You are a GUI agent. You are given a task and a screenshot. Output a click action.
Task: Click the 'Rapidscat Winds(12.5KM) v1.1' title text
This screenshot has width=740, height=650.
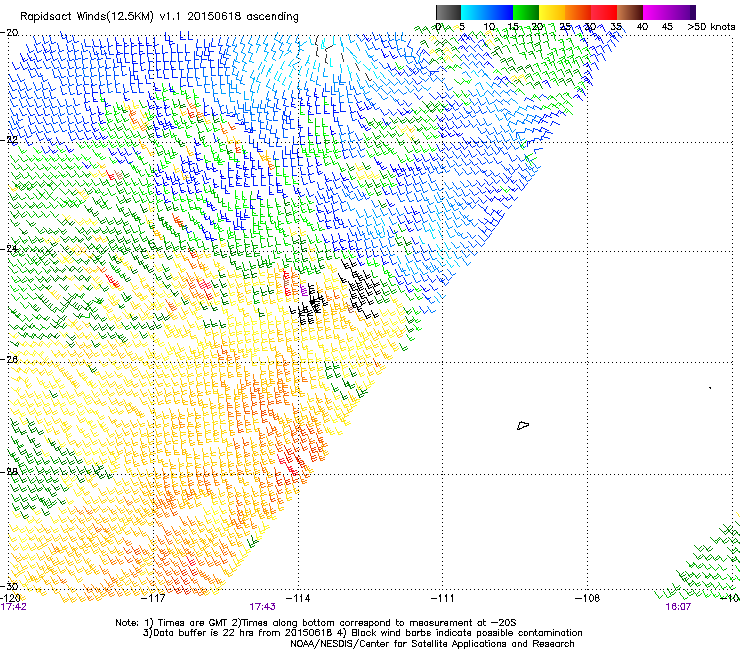(101, 17)
